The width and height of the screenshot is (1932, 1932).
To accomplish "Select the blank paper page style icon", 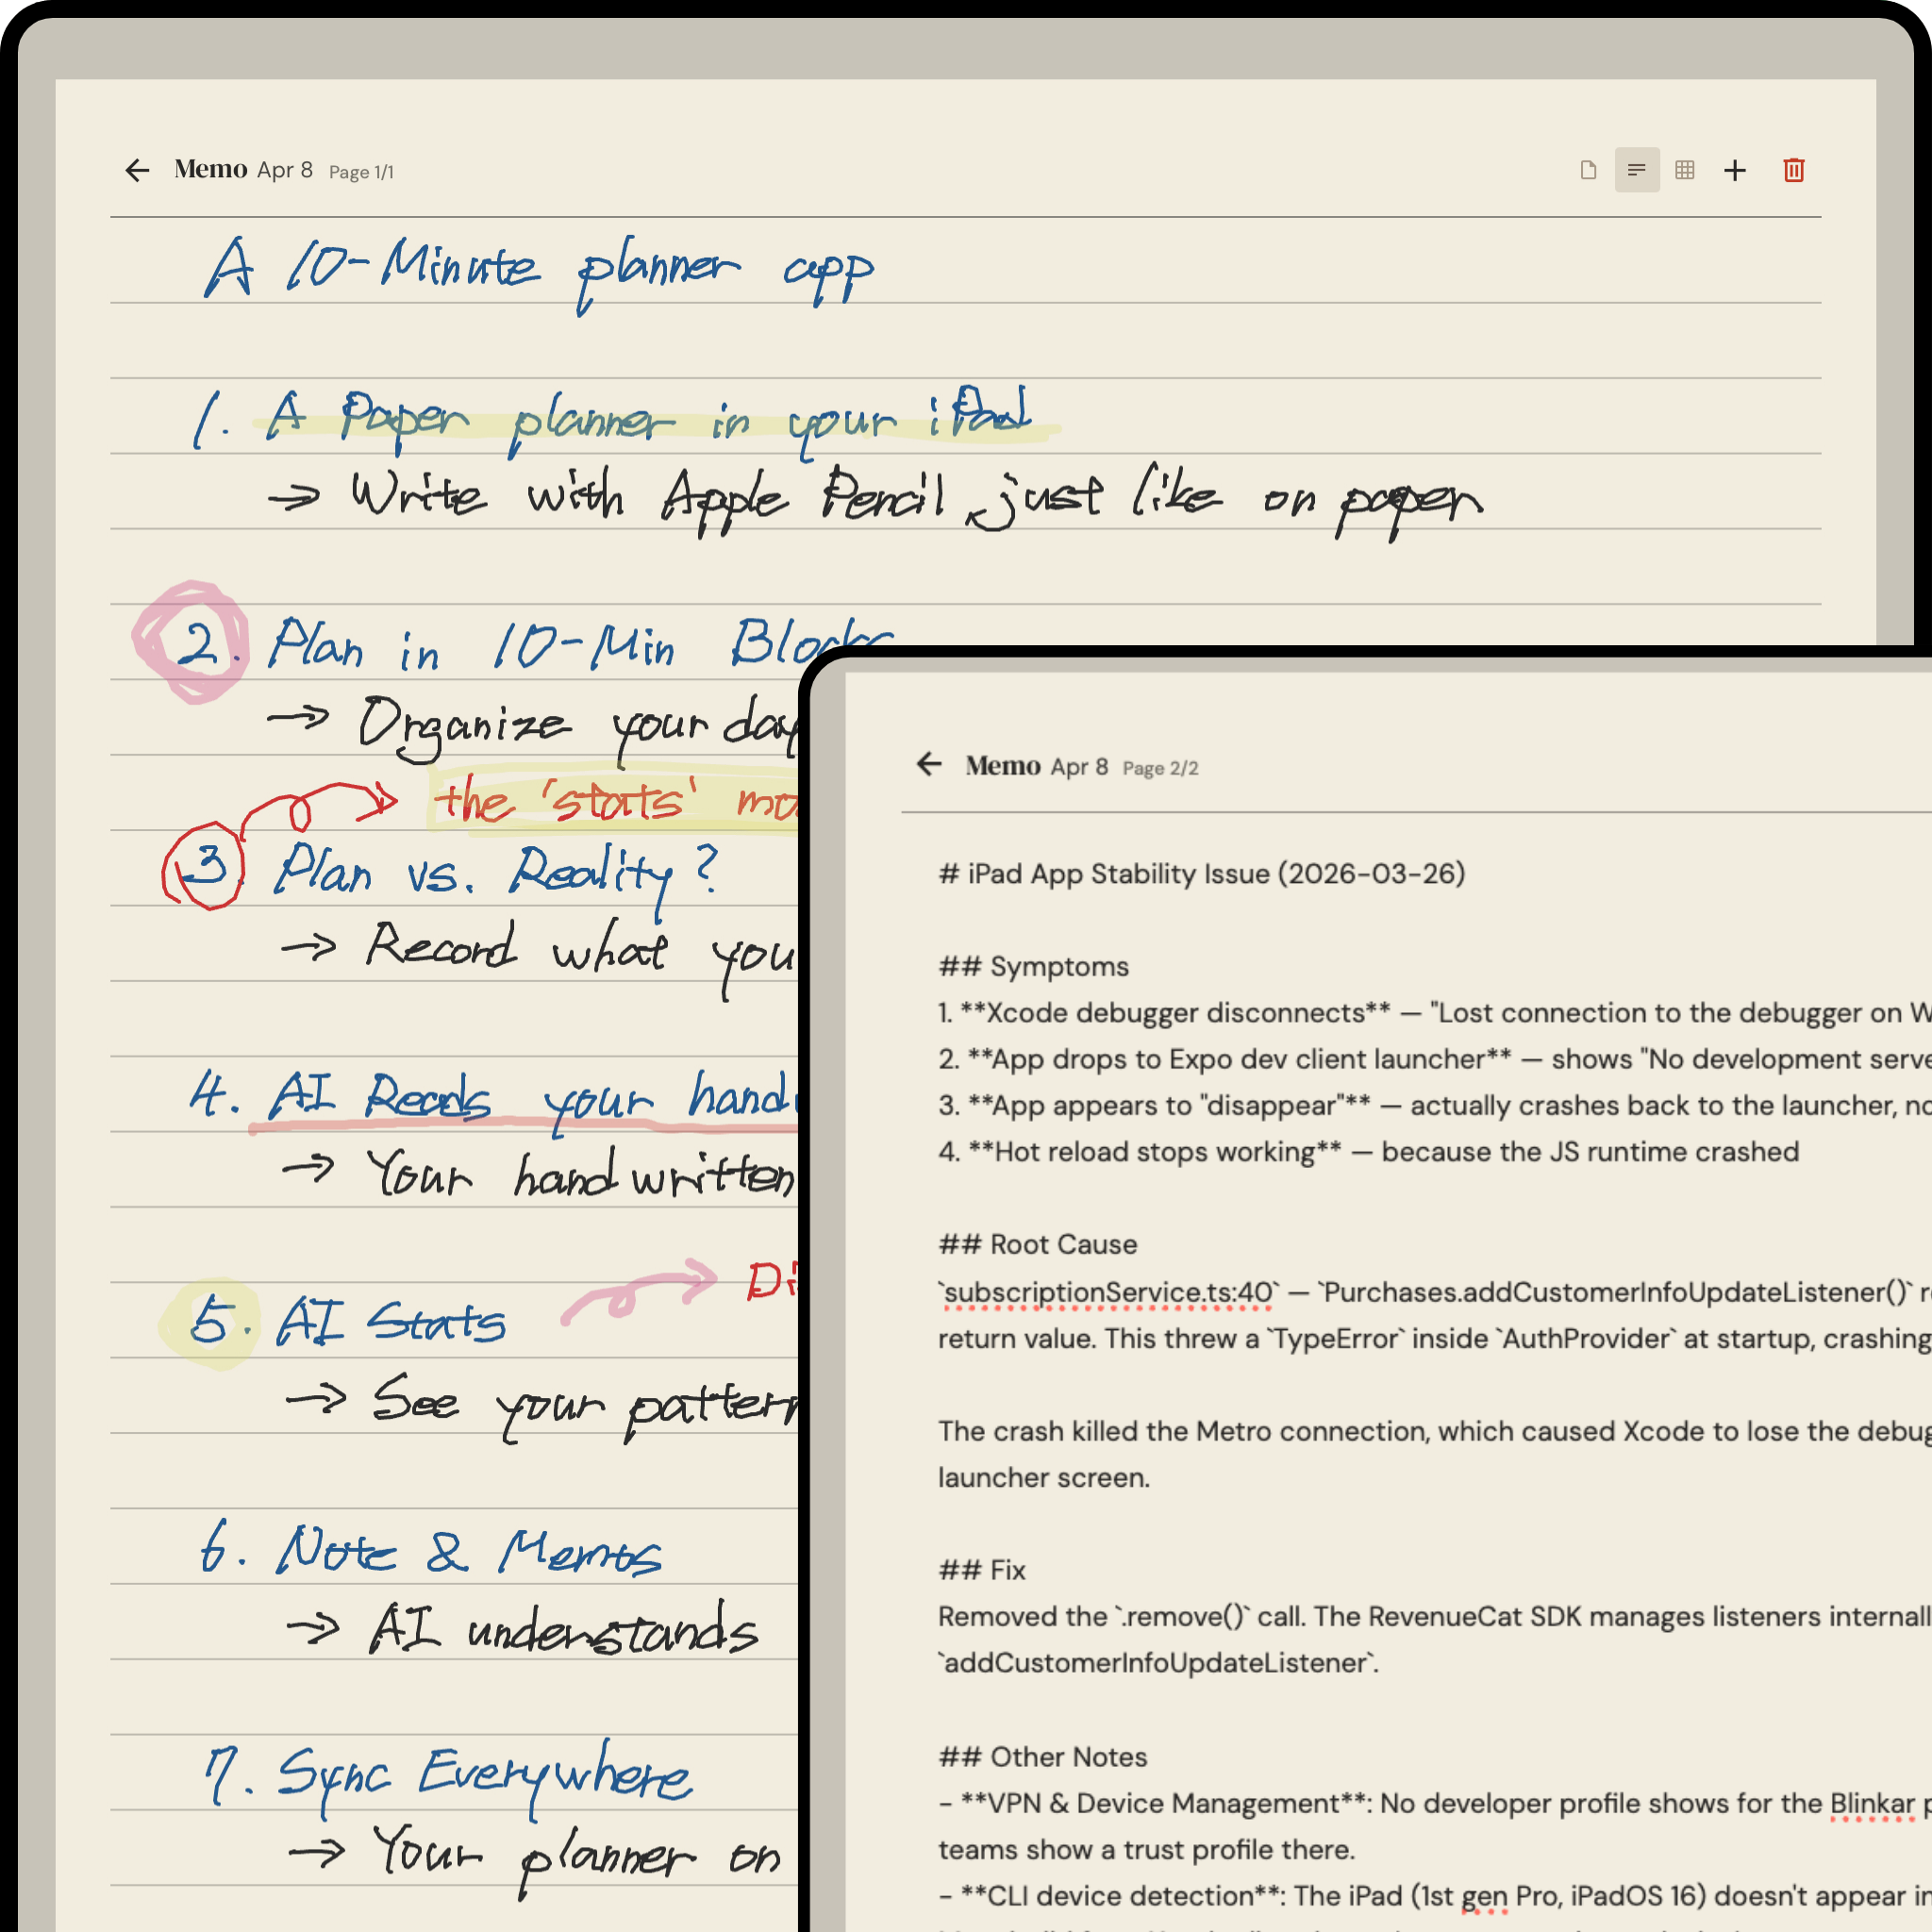I will [1588, 170].
